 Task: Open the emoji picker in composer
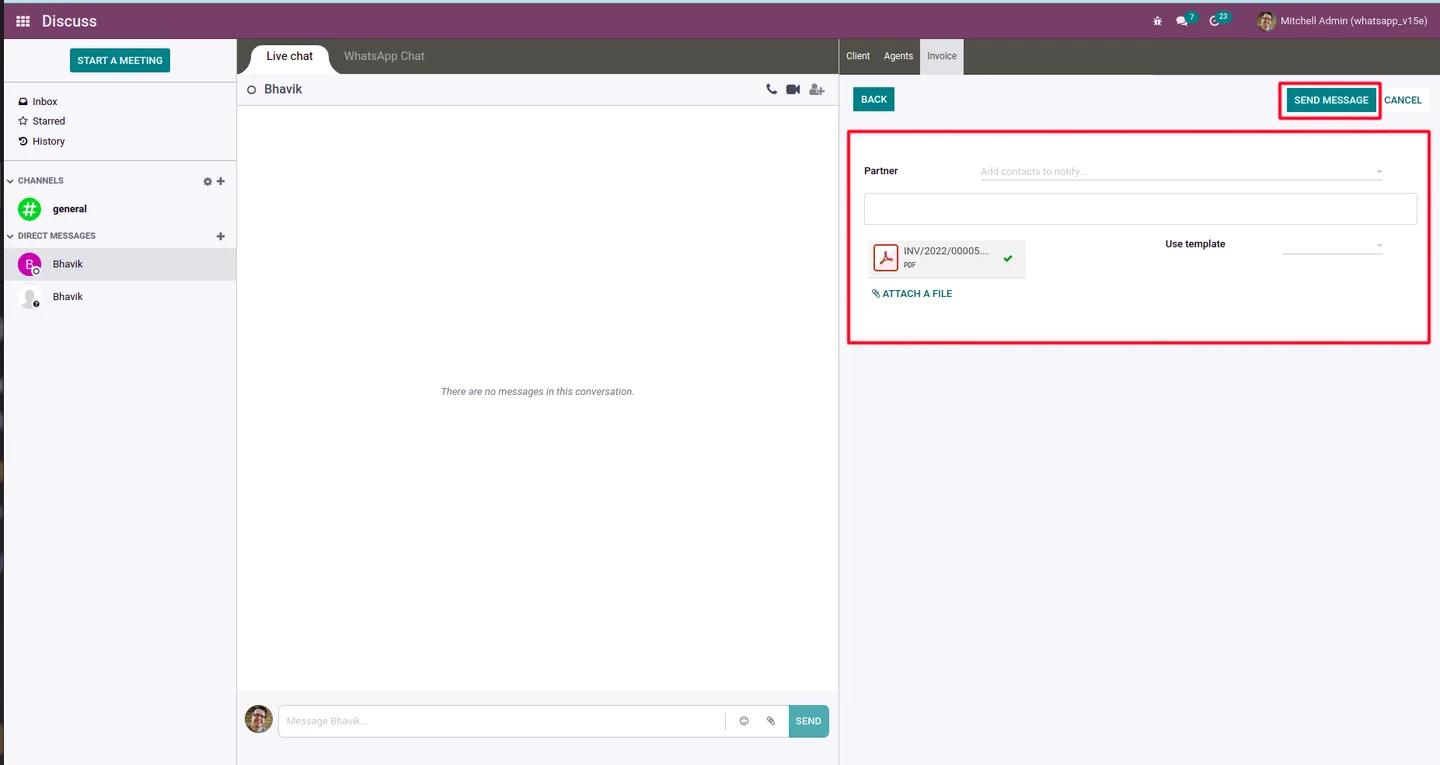click(x=744, y=721)
